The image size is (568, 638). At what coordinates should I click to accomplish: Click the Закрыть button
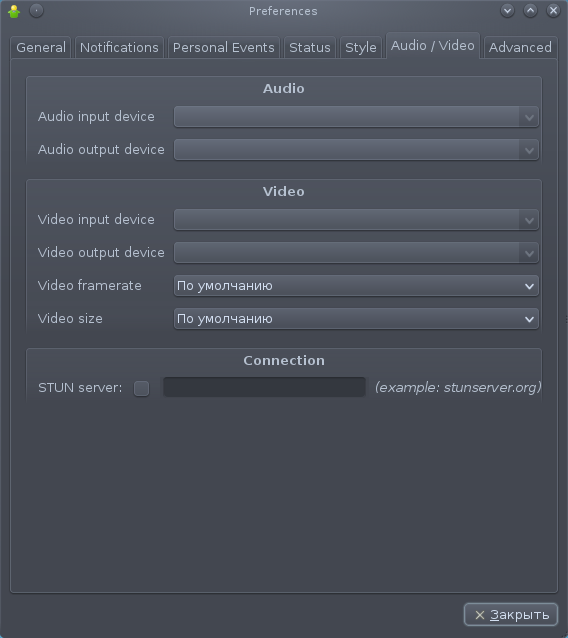(x=511, y=615)
